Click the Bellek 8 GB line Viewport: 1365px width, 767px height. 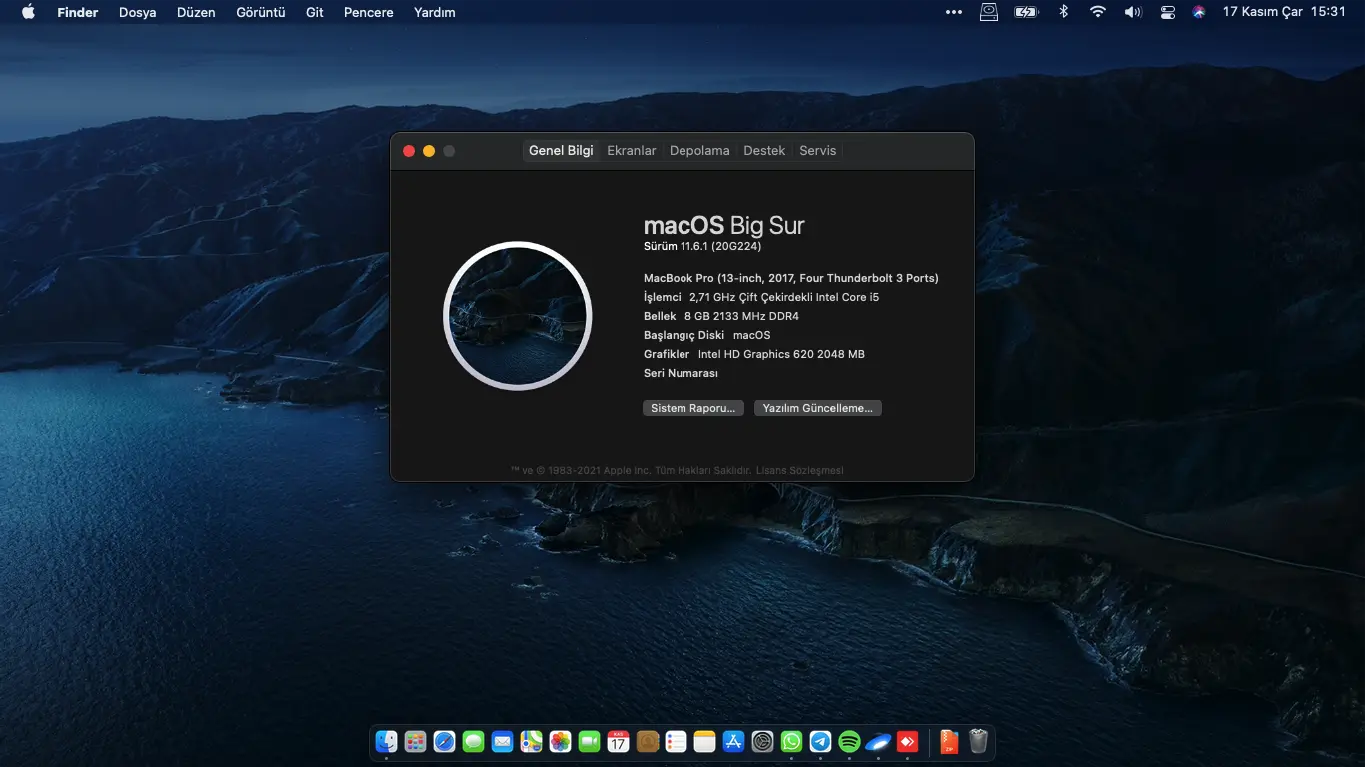(721, 316)
